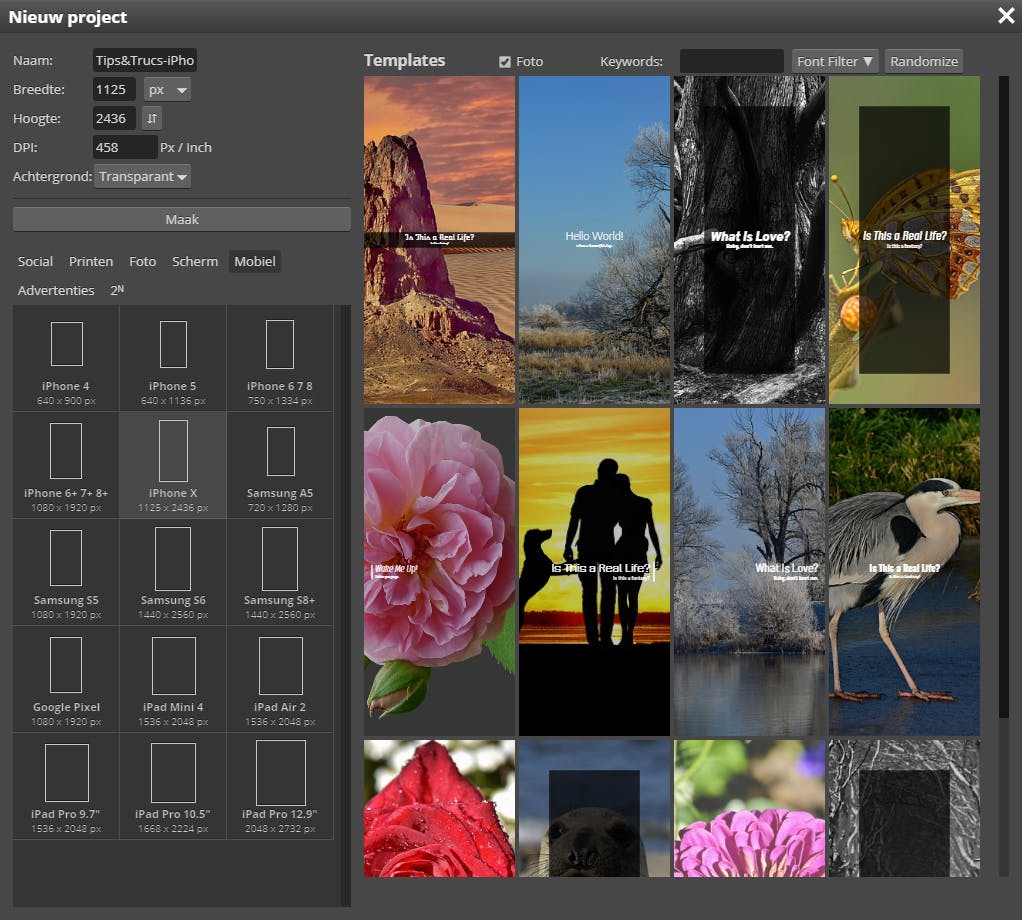Open the px unit dropdown

[x=167, y=90]
